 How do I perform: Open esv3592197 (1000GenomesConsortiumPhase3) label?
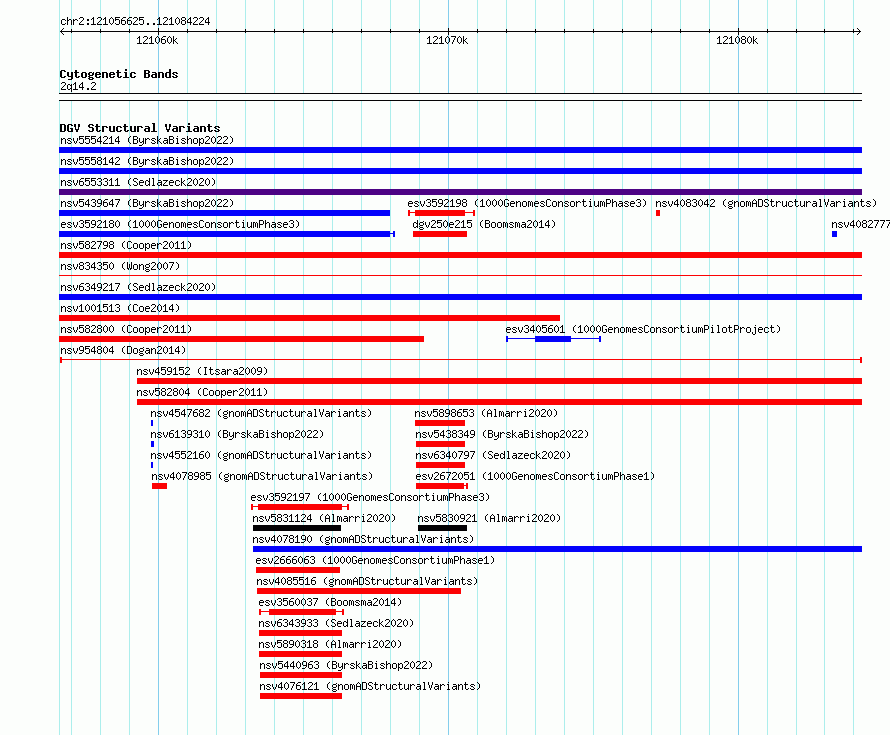(x=370, y=497)
